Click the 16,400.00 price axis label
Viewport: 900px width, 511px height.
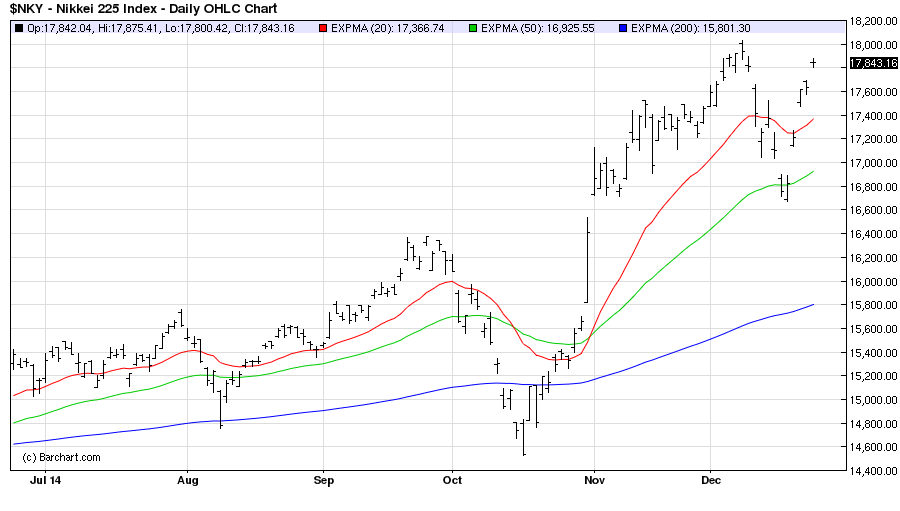(x=873, y=234)
